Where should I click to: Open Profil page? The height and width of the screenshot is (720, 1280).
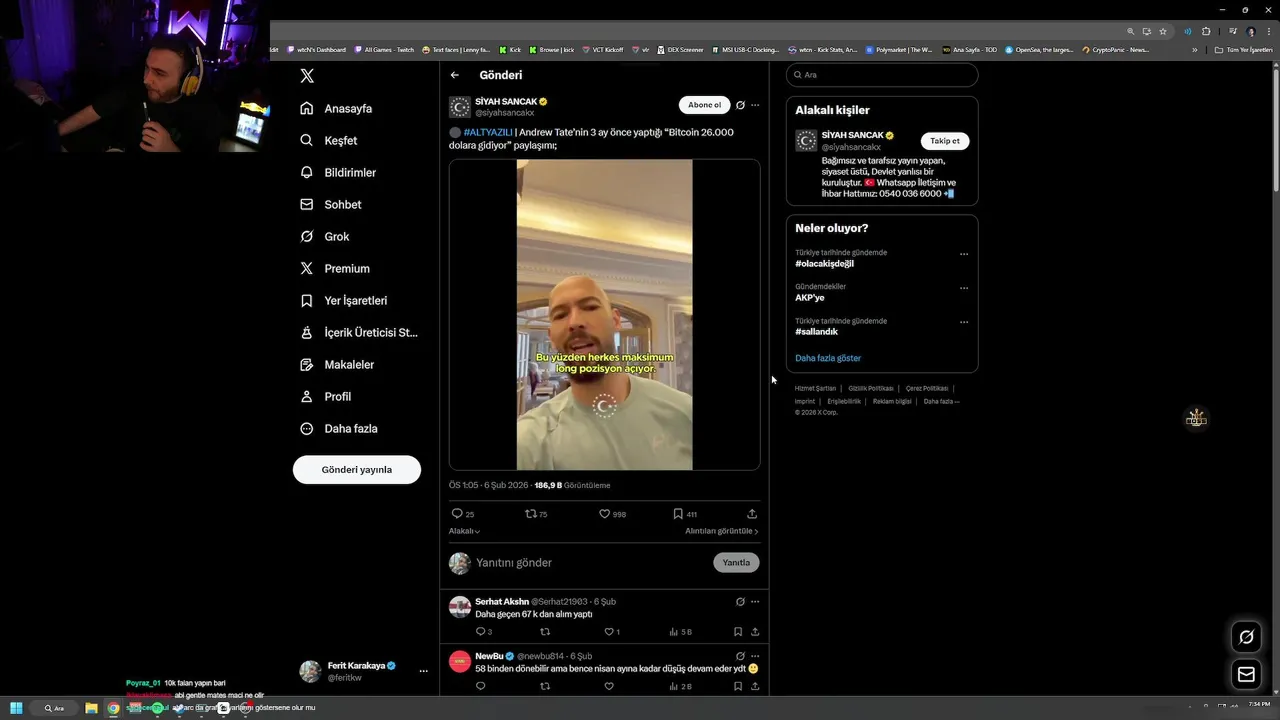(x=326, y=396)
